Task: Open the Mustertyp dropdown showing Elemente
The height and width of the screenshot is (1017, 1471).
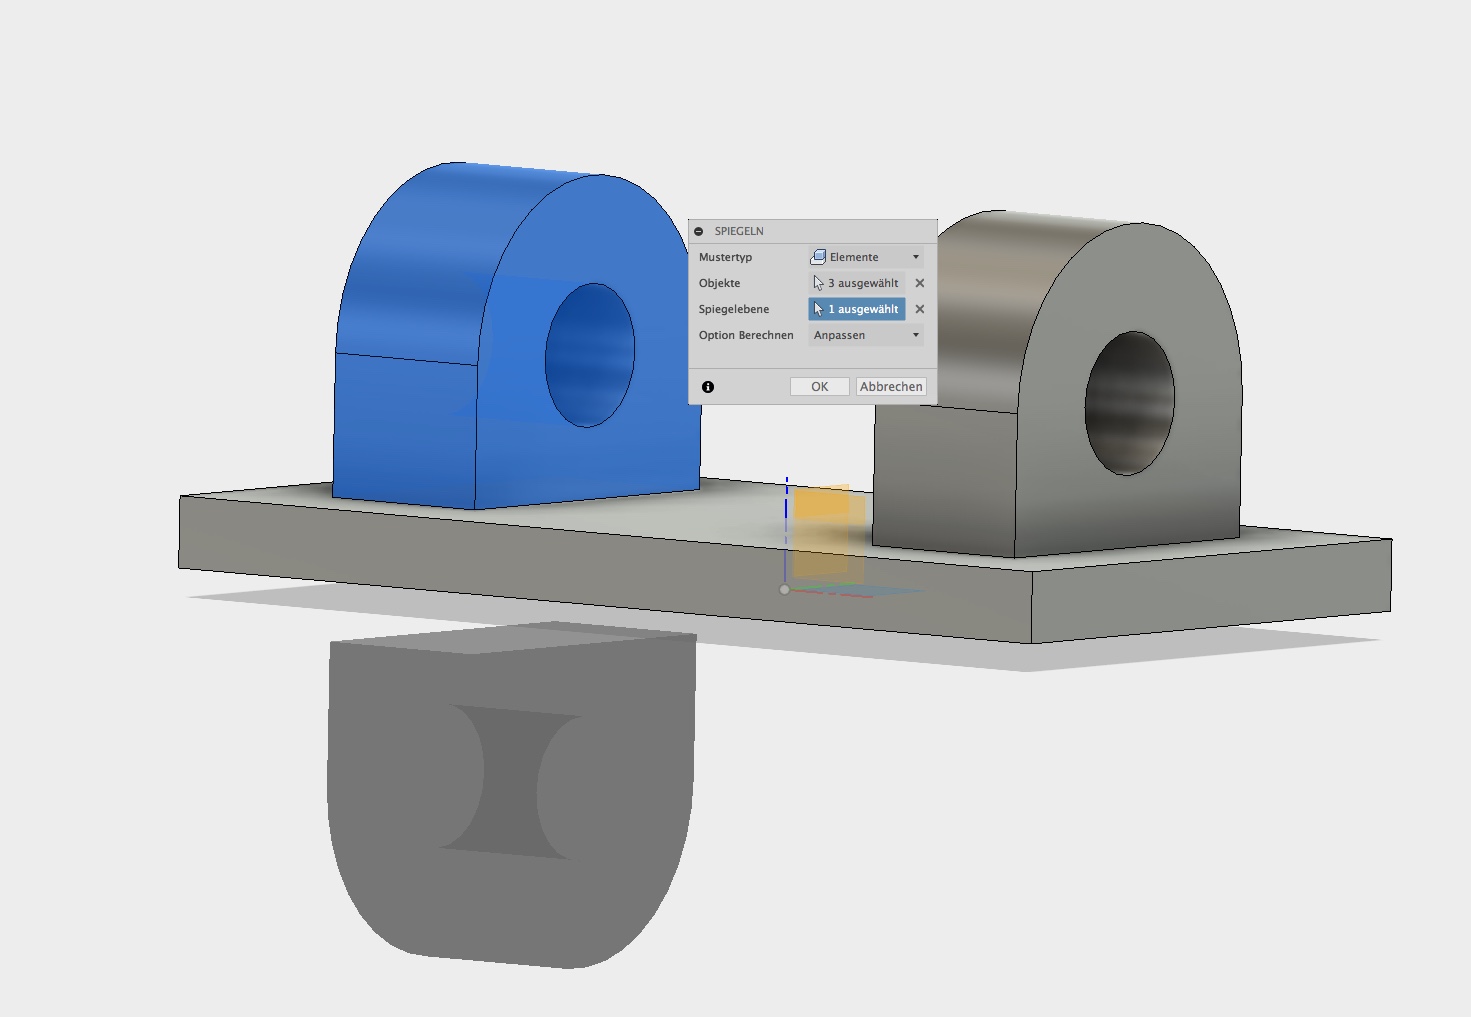Action: click(x=865, y=257)
